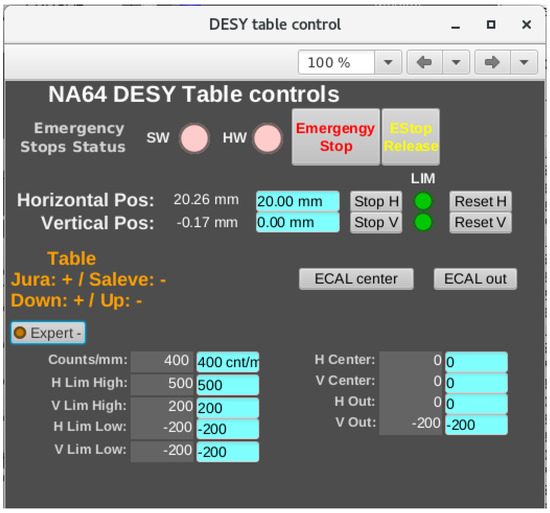Click the SW emergency stop indicator
Viewport: 550px width, 513px height.
tap(194, 138)
